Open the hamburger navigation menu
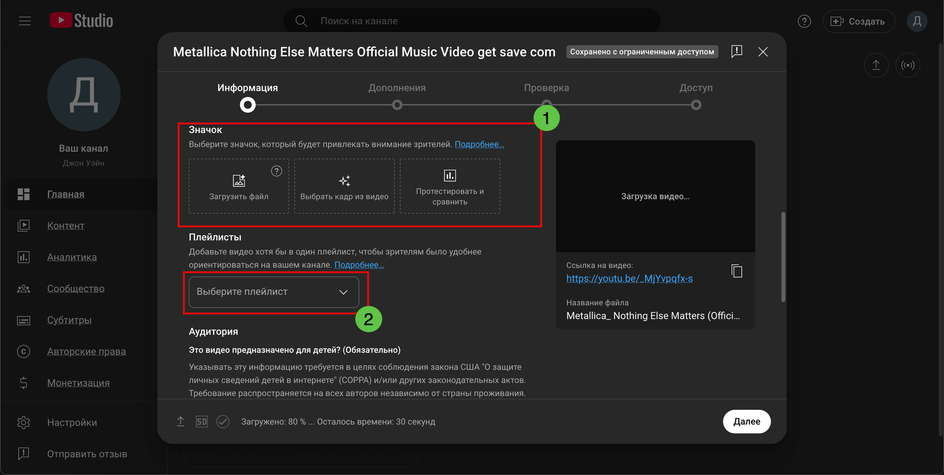The width and height of the screenshot is (944, 475). 25,21
